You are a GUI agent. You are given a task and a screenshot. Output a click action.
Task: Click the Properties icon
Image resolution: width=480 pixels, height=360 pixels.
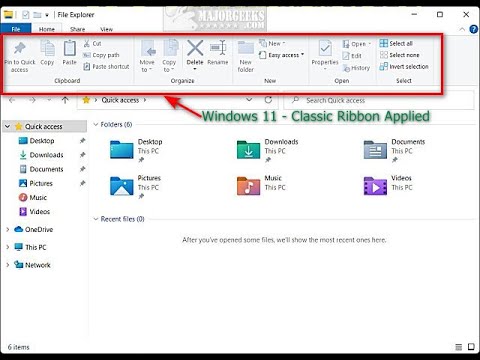coord(325,49)
